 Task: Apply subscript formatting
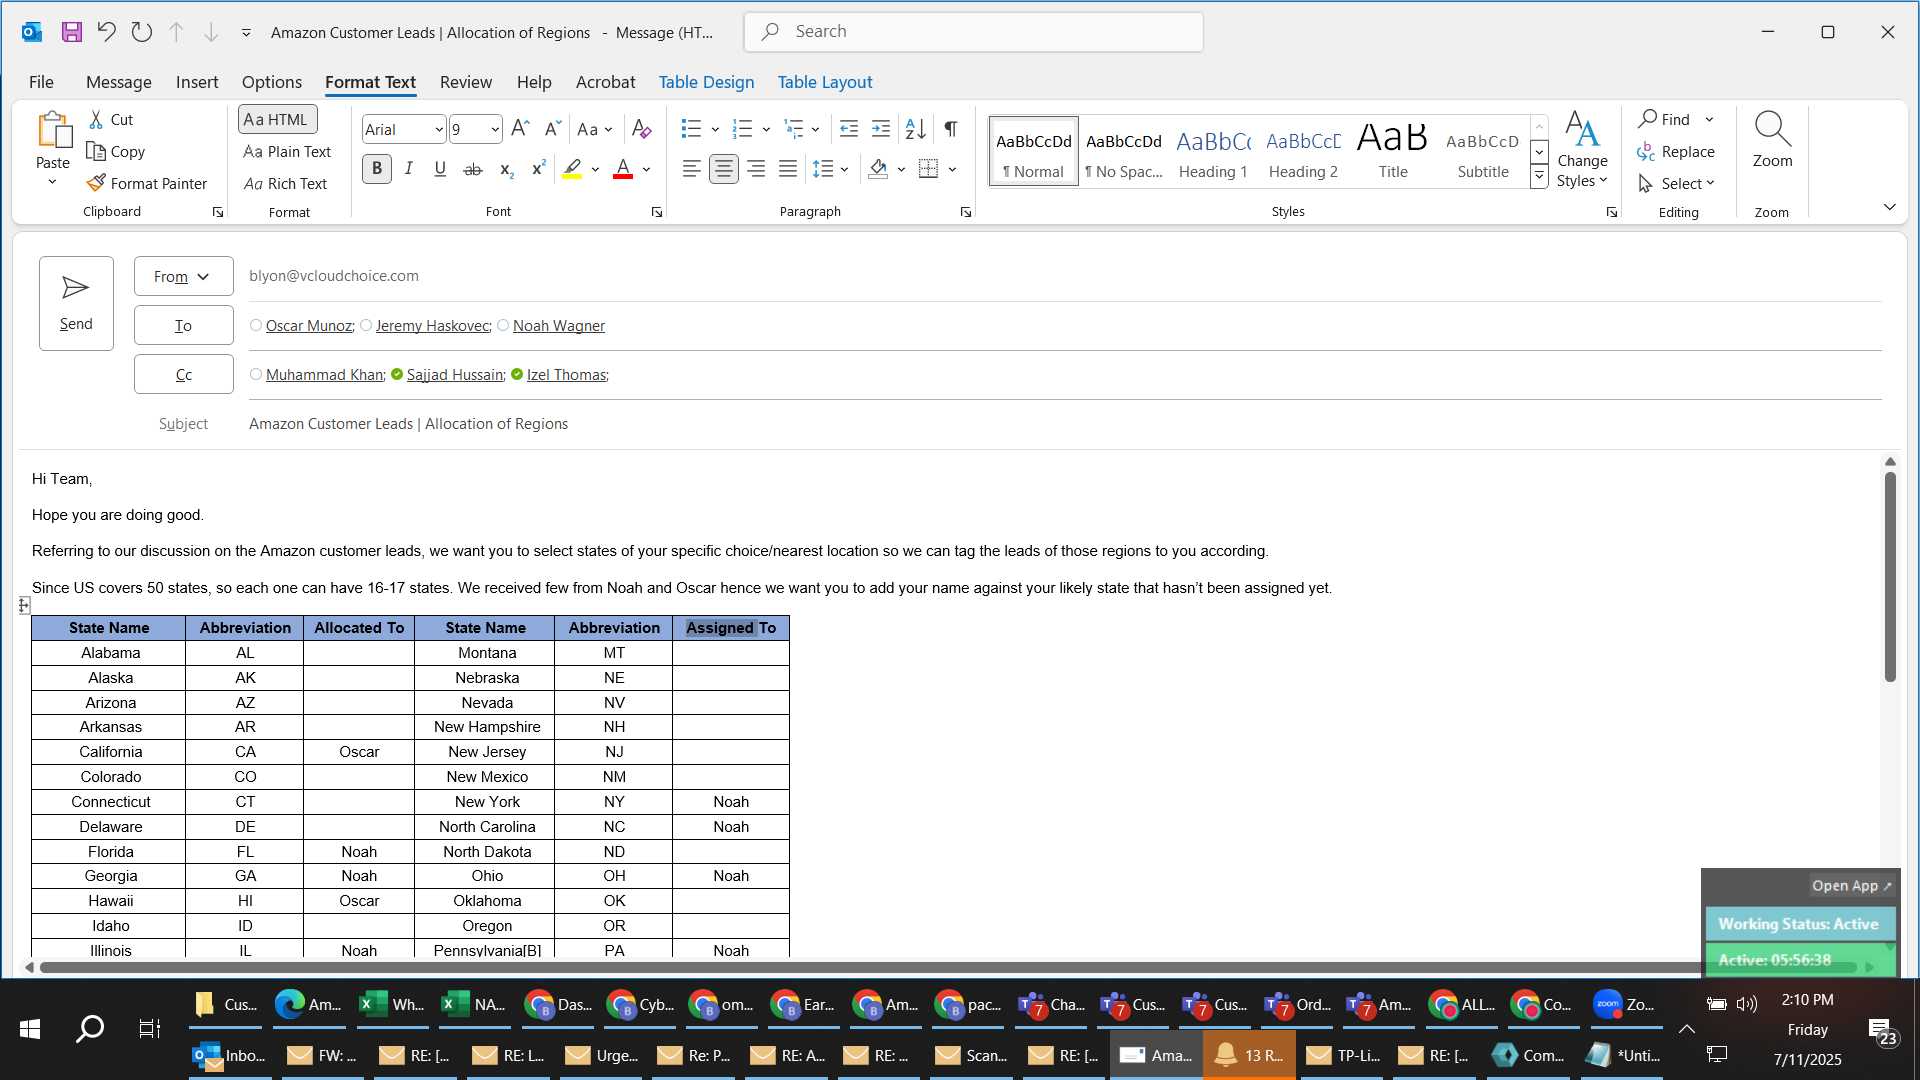506,169
